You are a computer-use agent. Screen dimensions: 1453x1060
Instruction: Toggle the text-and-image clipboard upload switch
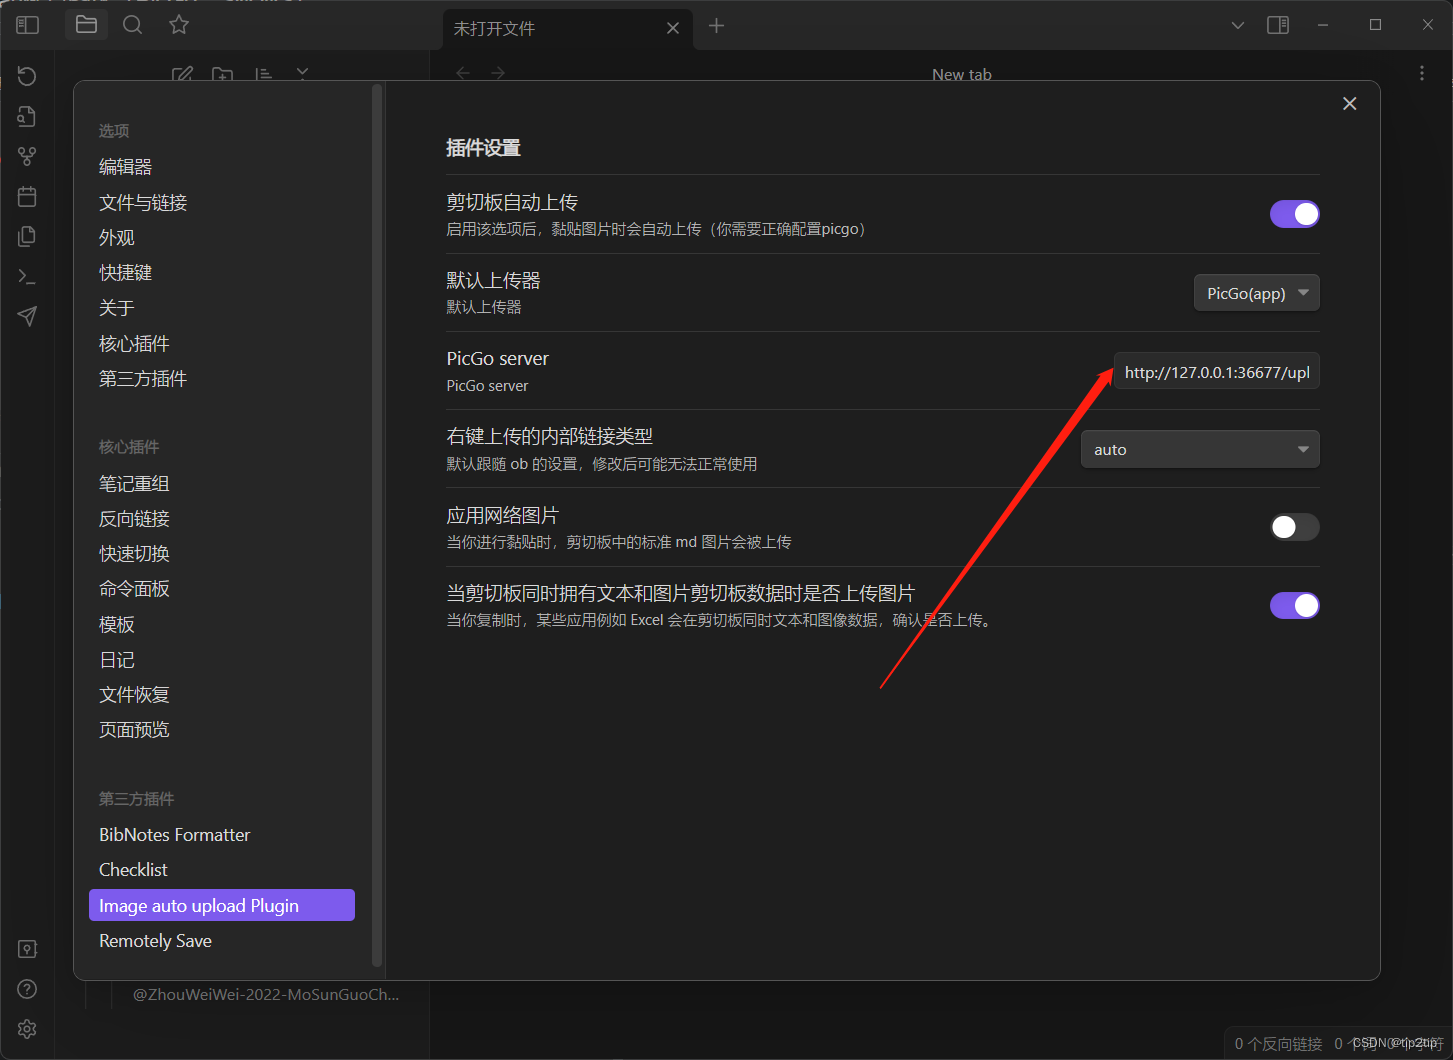click(1295, 605)
